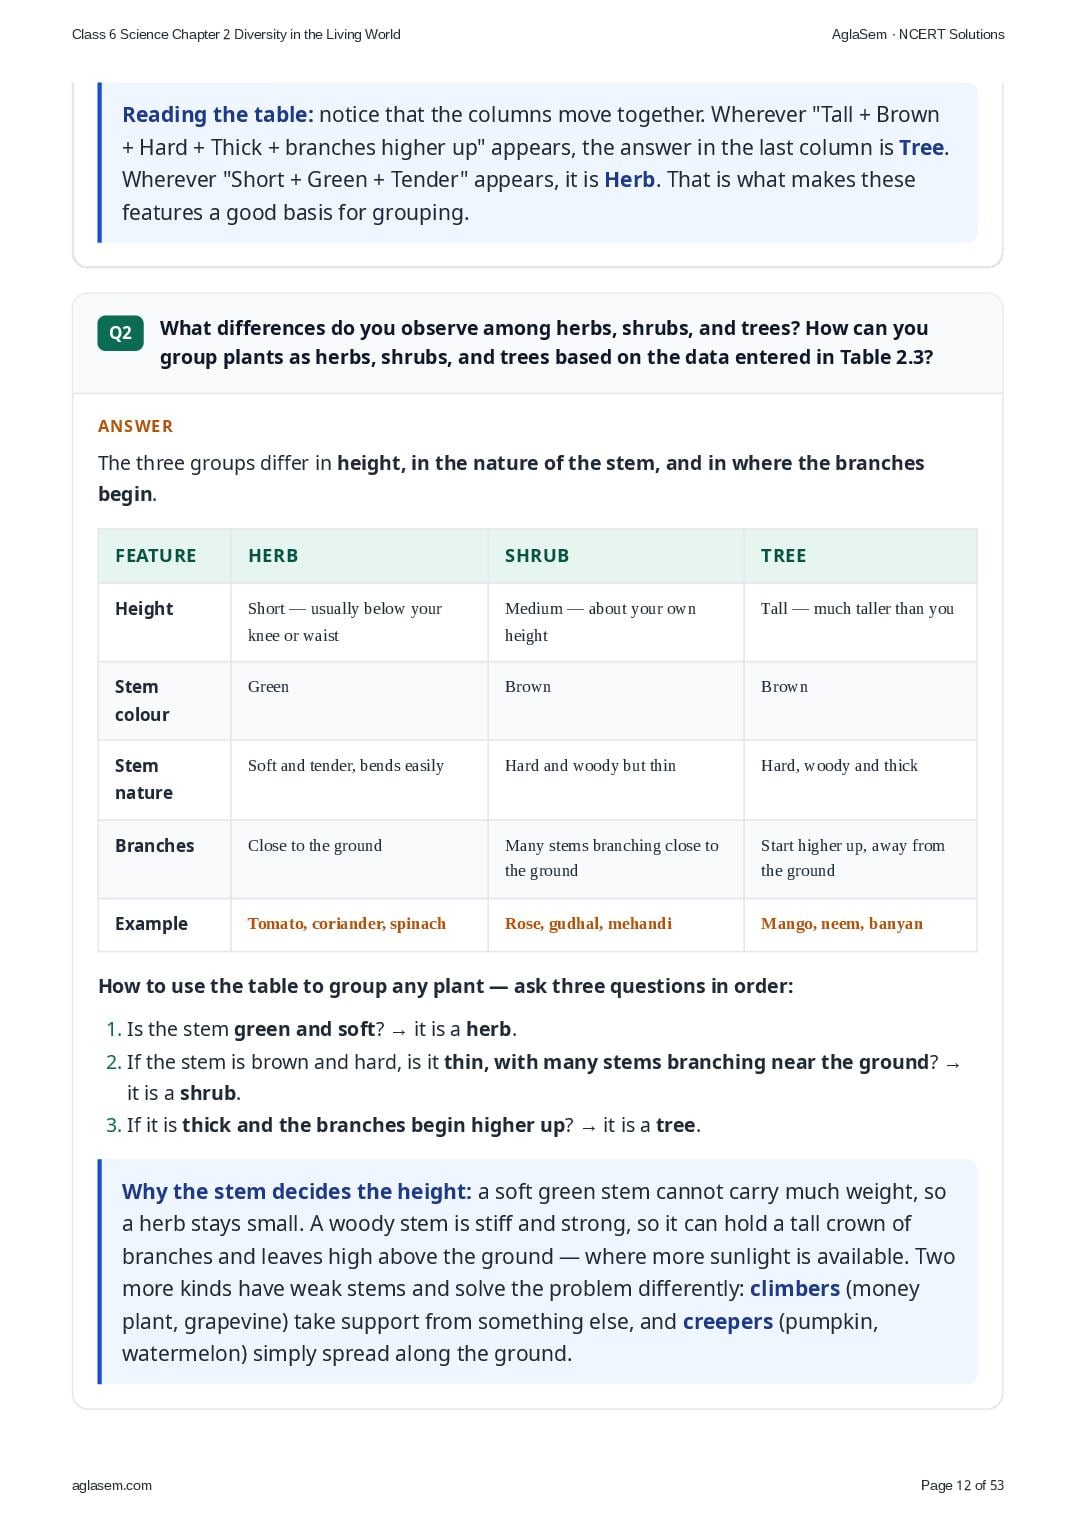Click the aglasem.com footer link
The image size is (1076, 1522).
(x=112, y=1485)
